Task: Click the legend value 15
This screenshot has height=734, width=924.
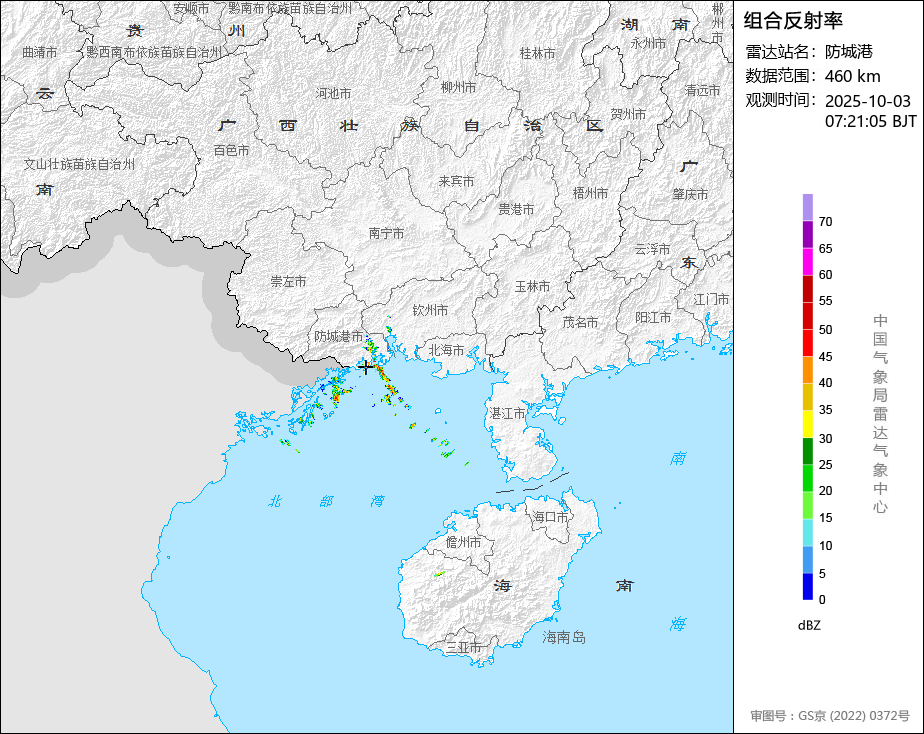Action: click(x=826, y=518)
